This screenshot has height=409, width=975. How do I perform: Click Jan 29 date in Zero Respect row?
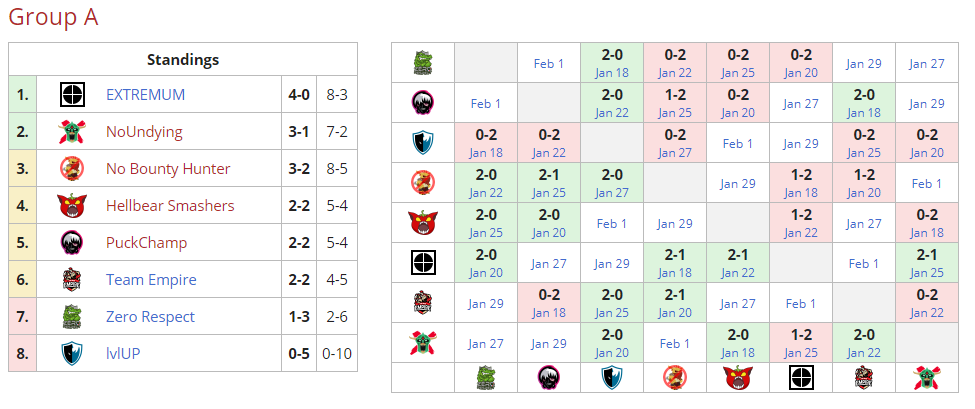point(864,63)
